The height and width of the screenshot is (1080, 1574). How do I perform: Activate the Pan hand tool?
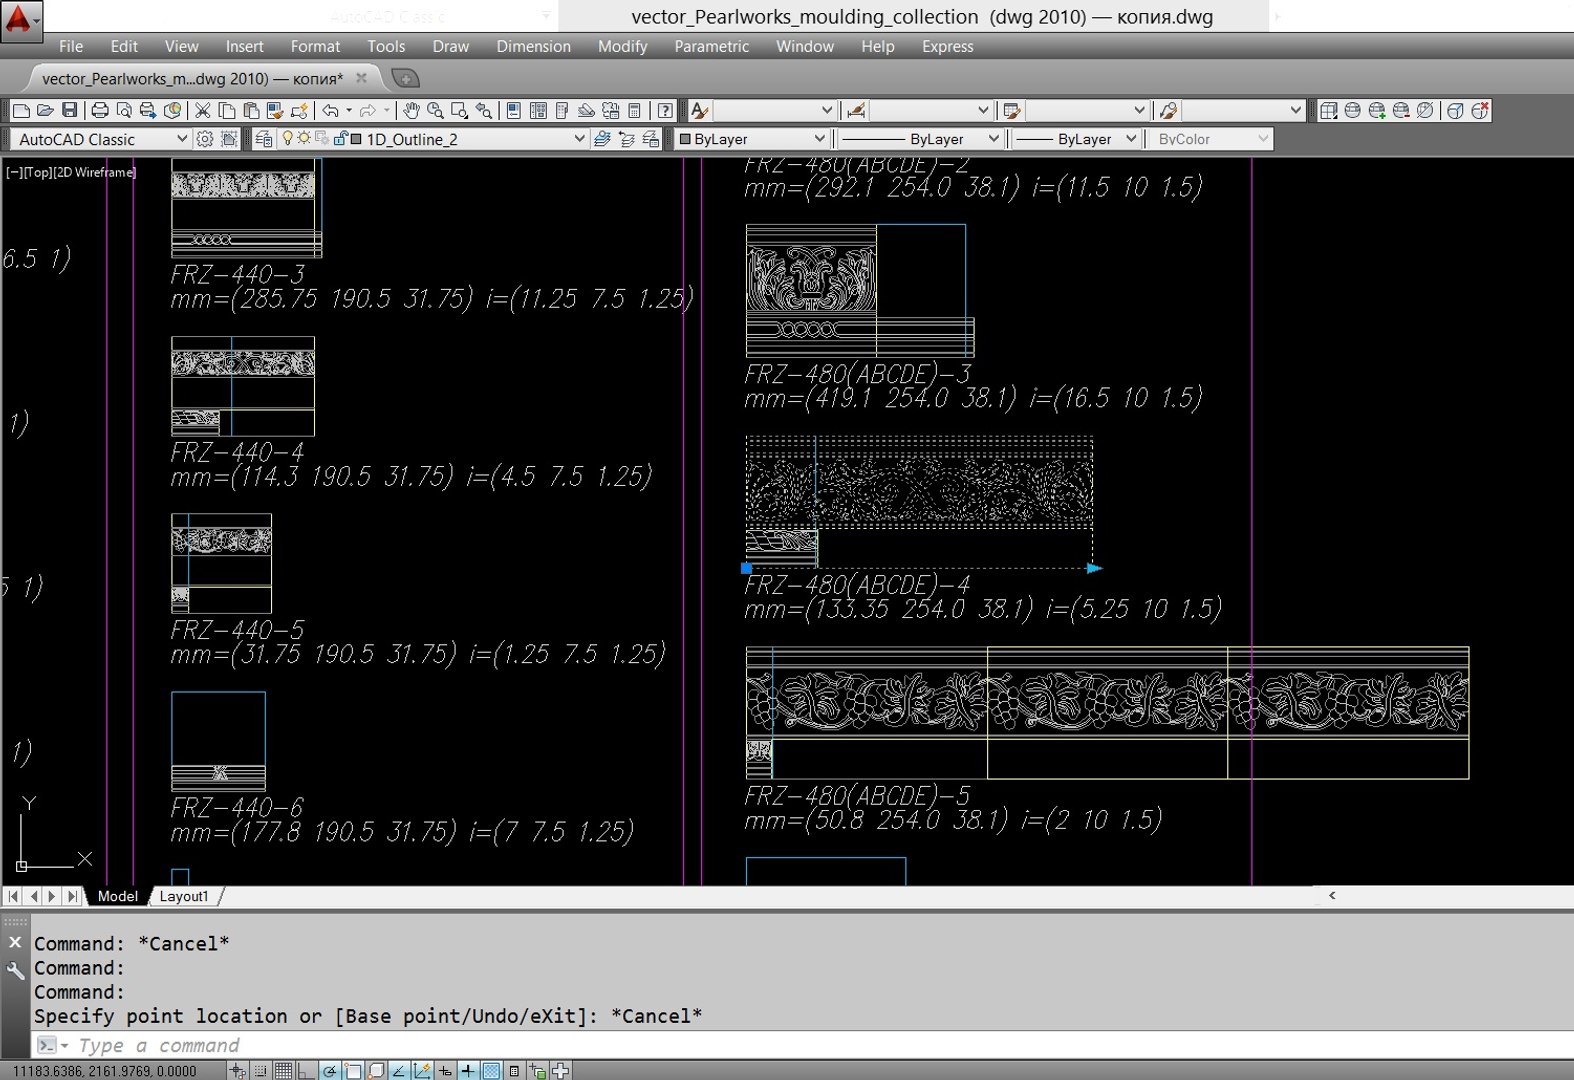click(x=411, y=110)
